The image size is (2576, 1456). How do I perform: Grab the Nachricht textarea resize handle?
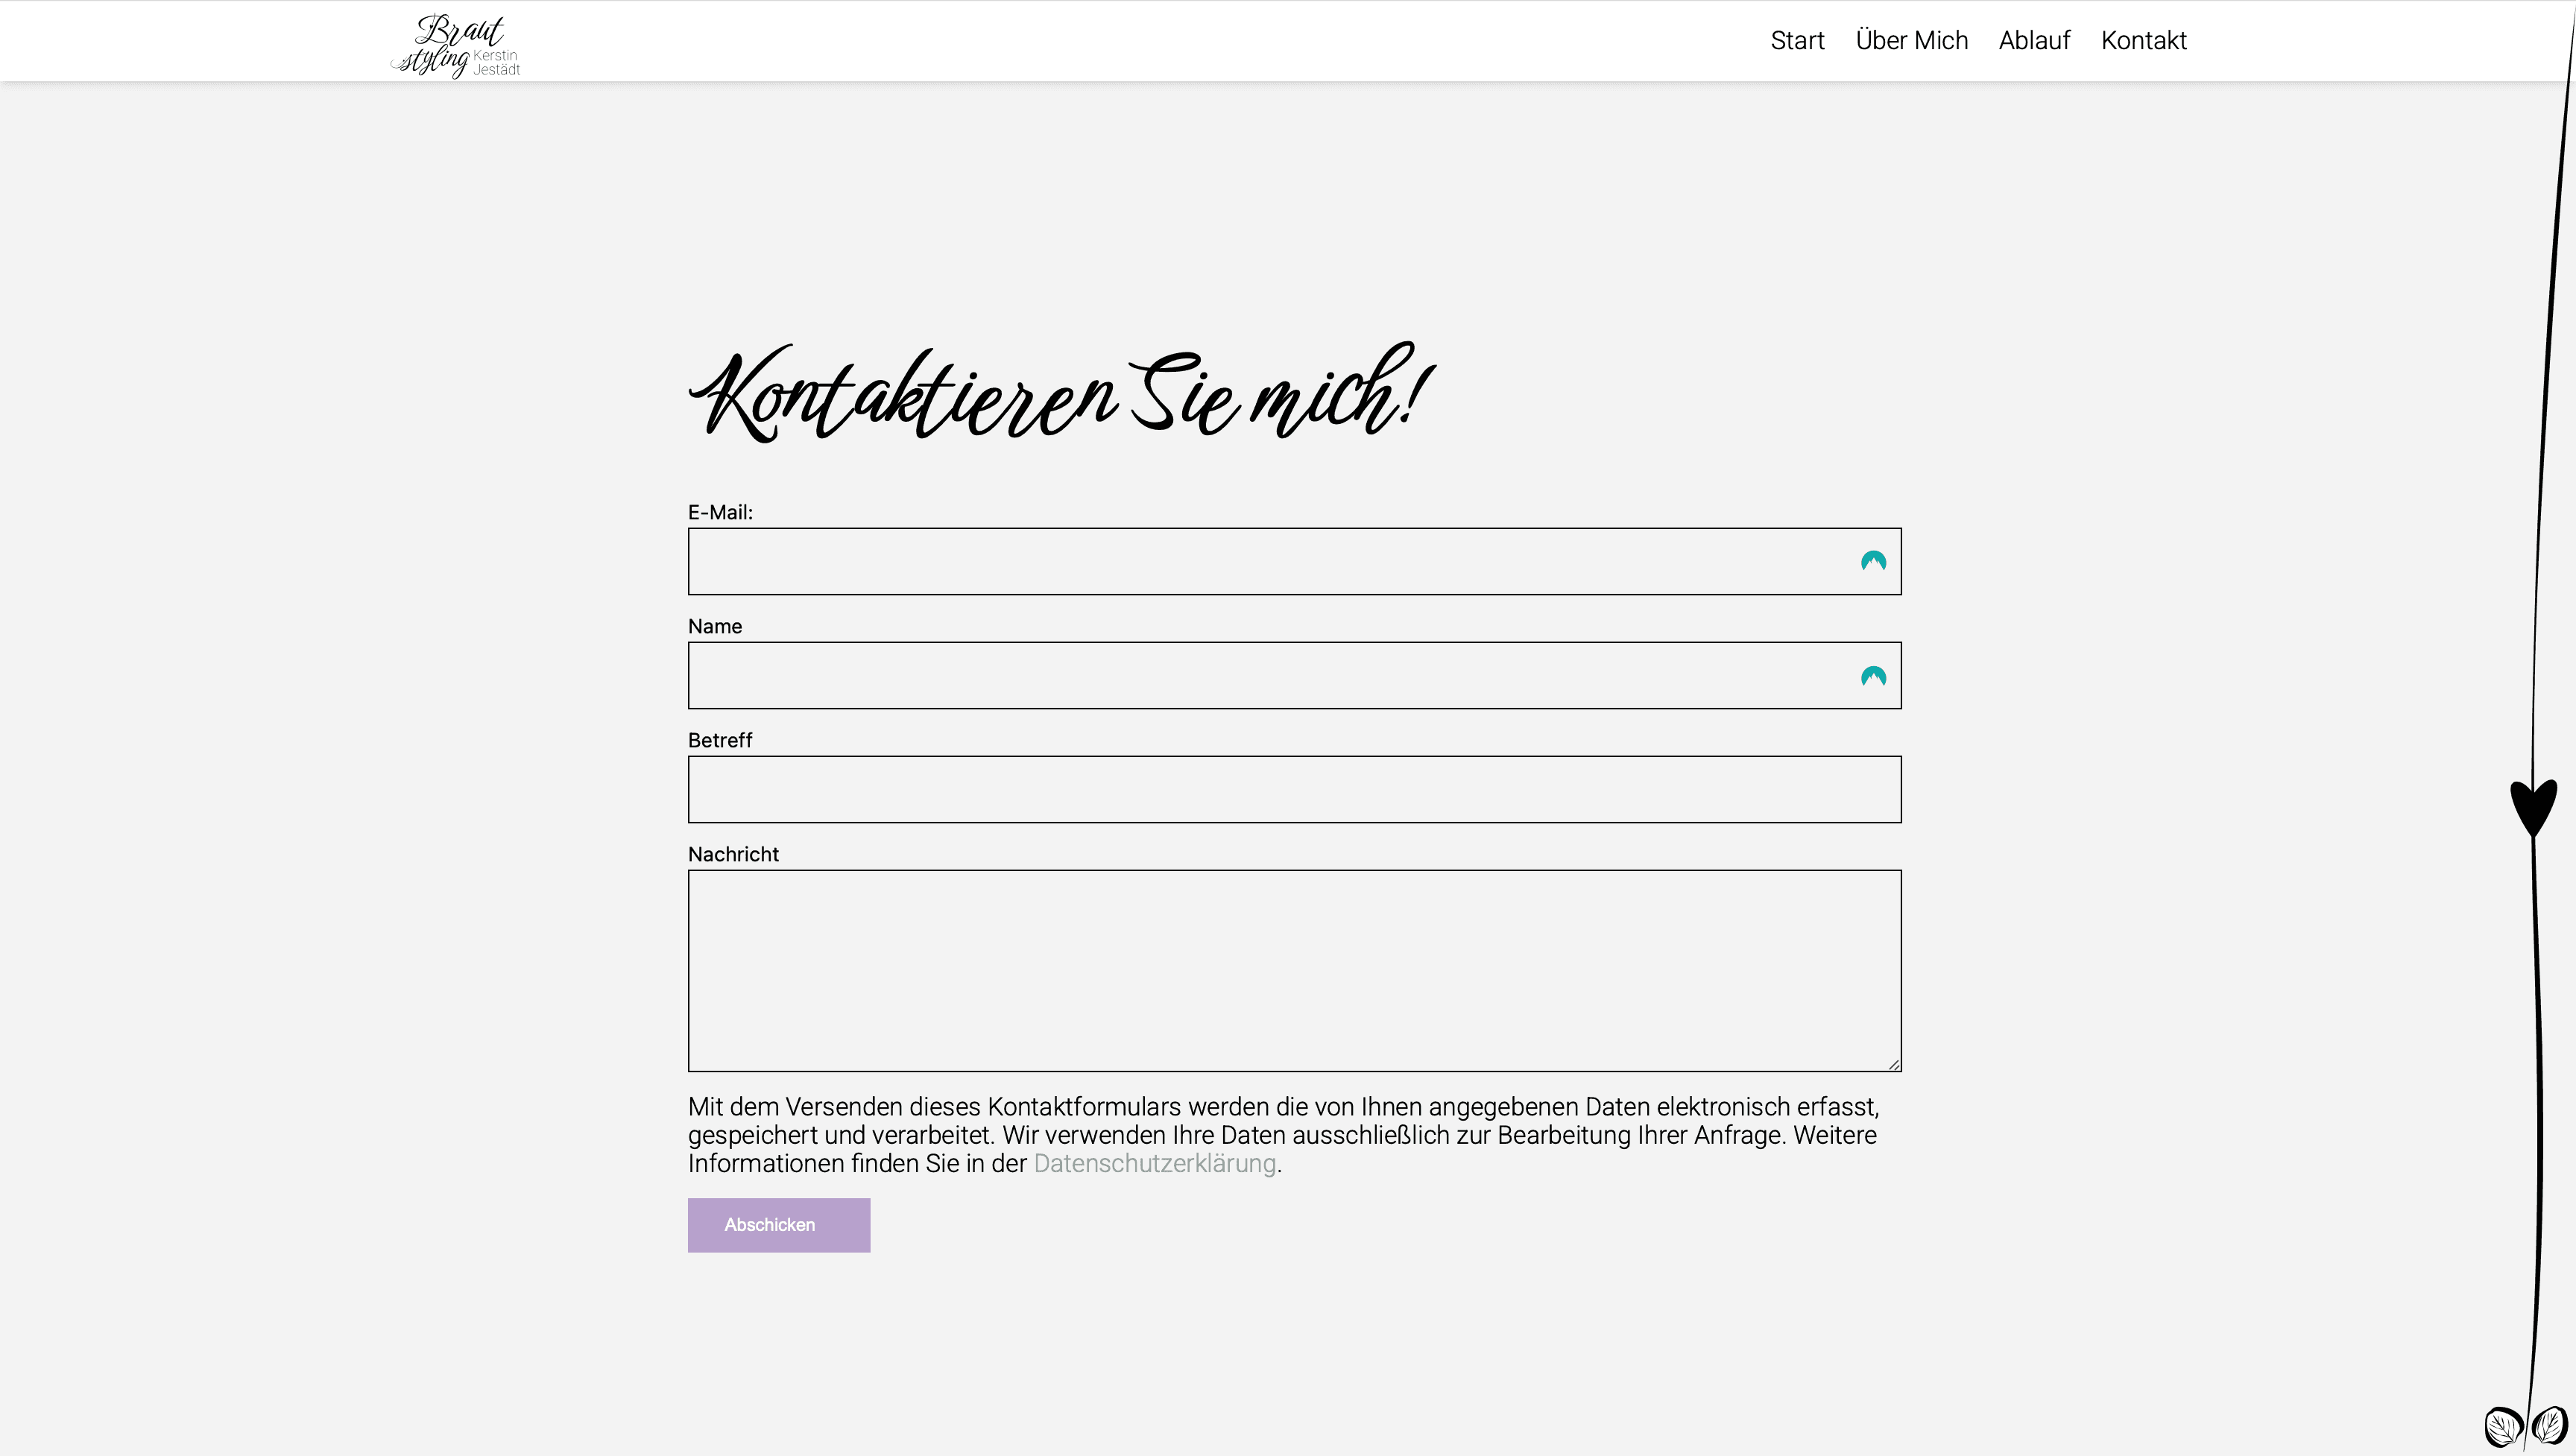click(1893, 1064)
